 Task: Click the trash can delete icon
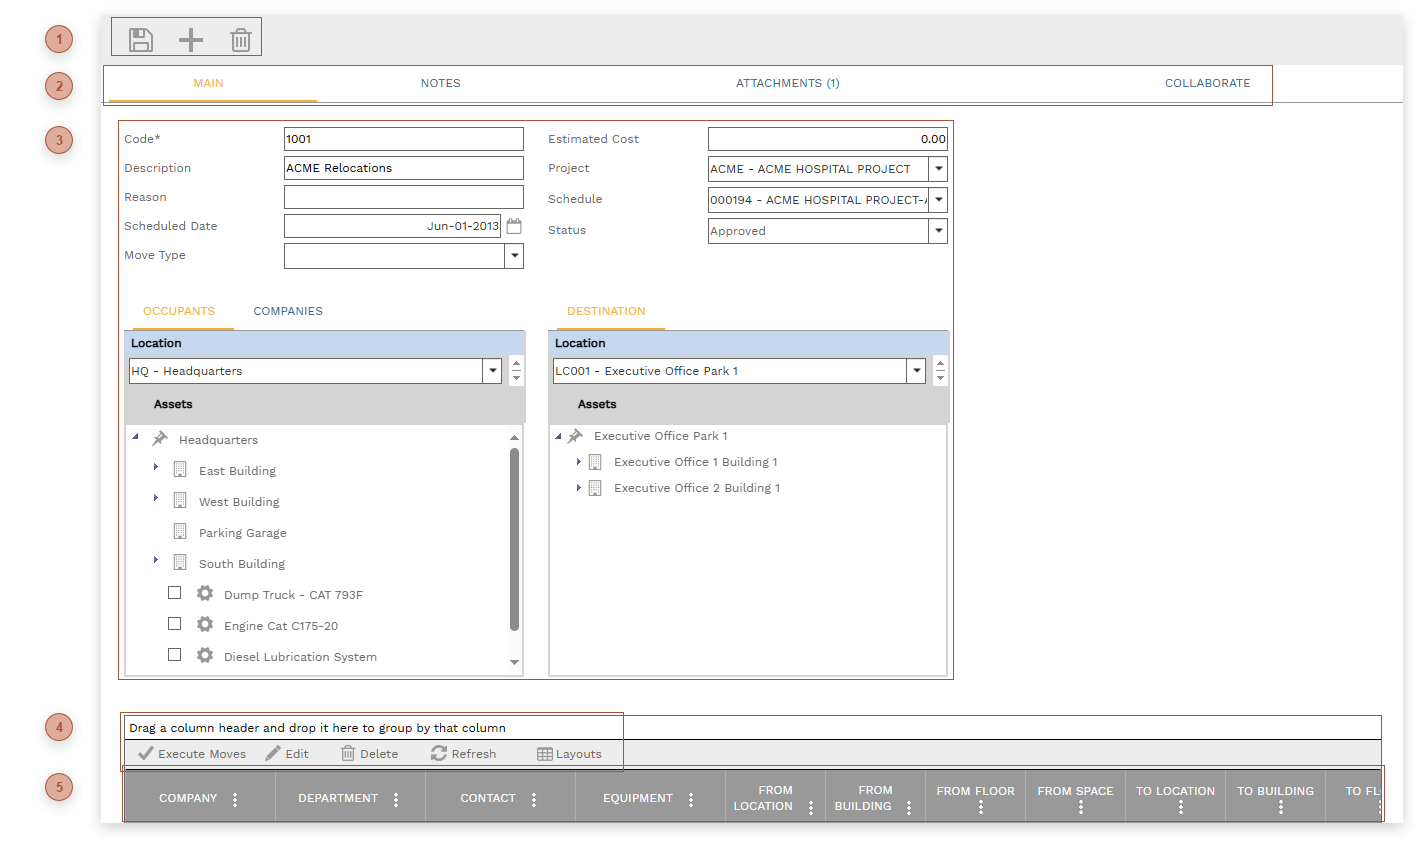coord(241,40)
